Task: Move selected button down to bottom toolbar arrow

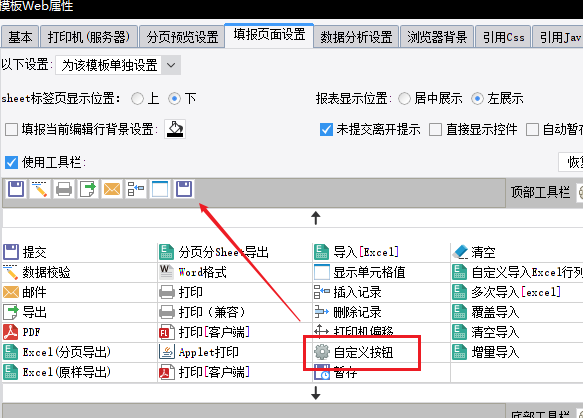Action: (x=316, y=393)
